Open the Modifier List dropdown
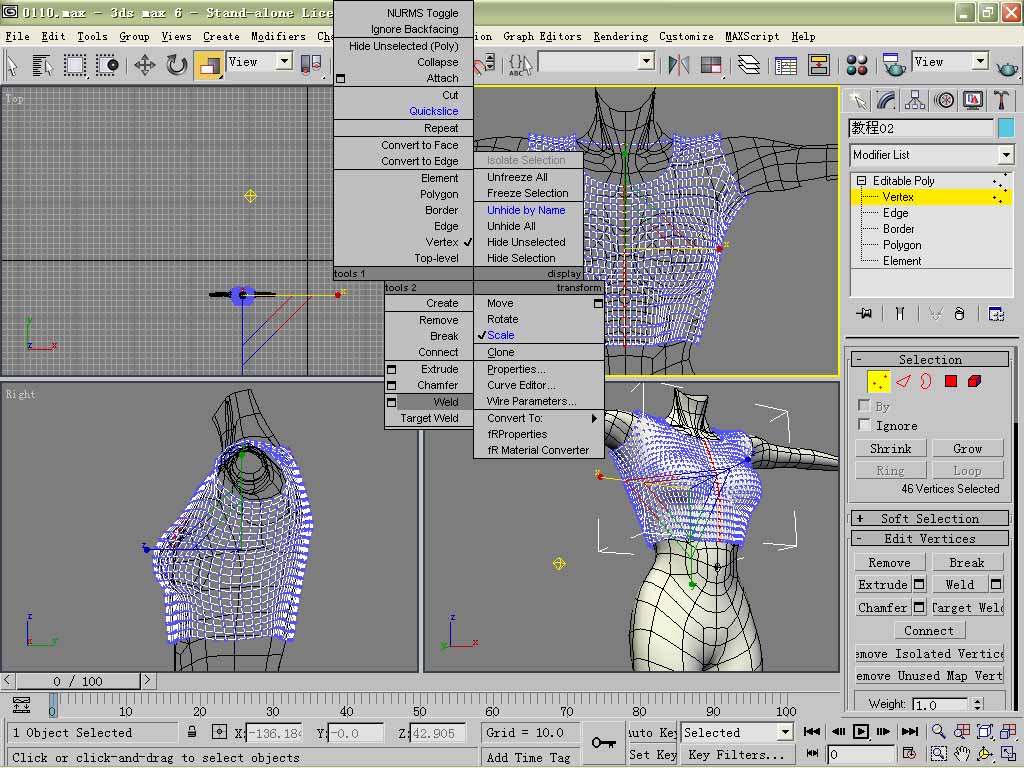 coord(1006,155)
